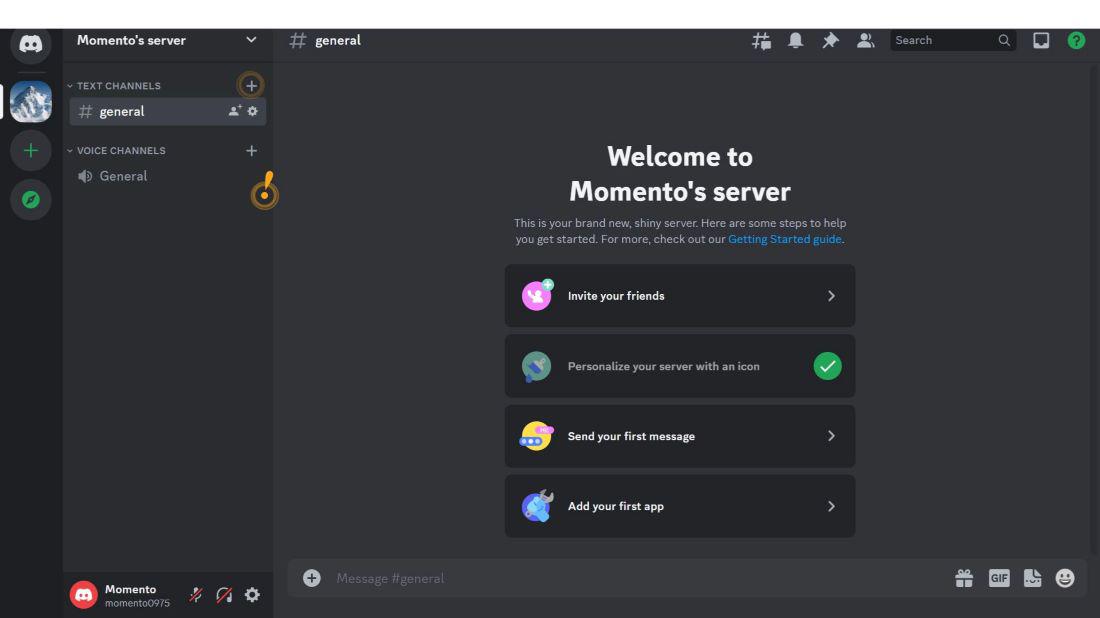This screenshot has height=618, width=1100.
Task: Toggle microphone mute
Action: click(x=196, y=595)
